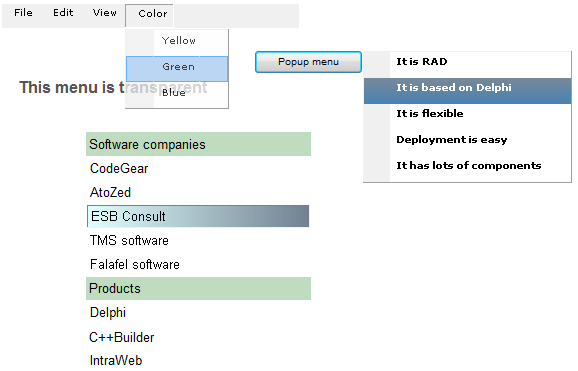Select "It is RAD" popup entry

point(467,62)
